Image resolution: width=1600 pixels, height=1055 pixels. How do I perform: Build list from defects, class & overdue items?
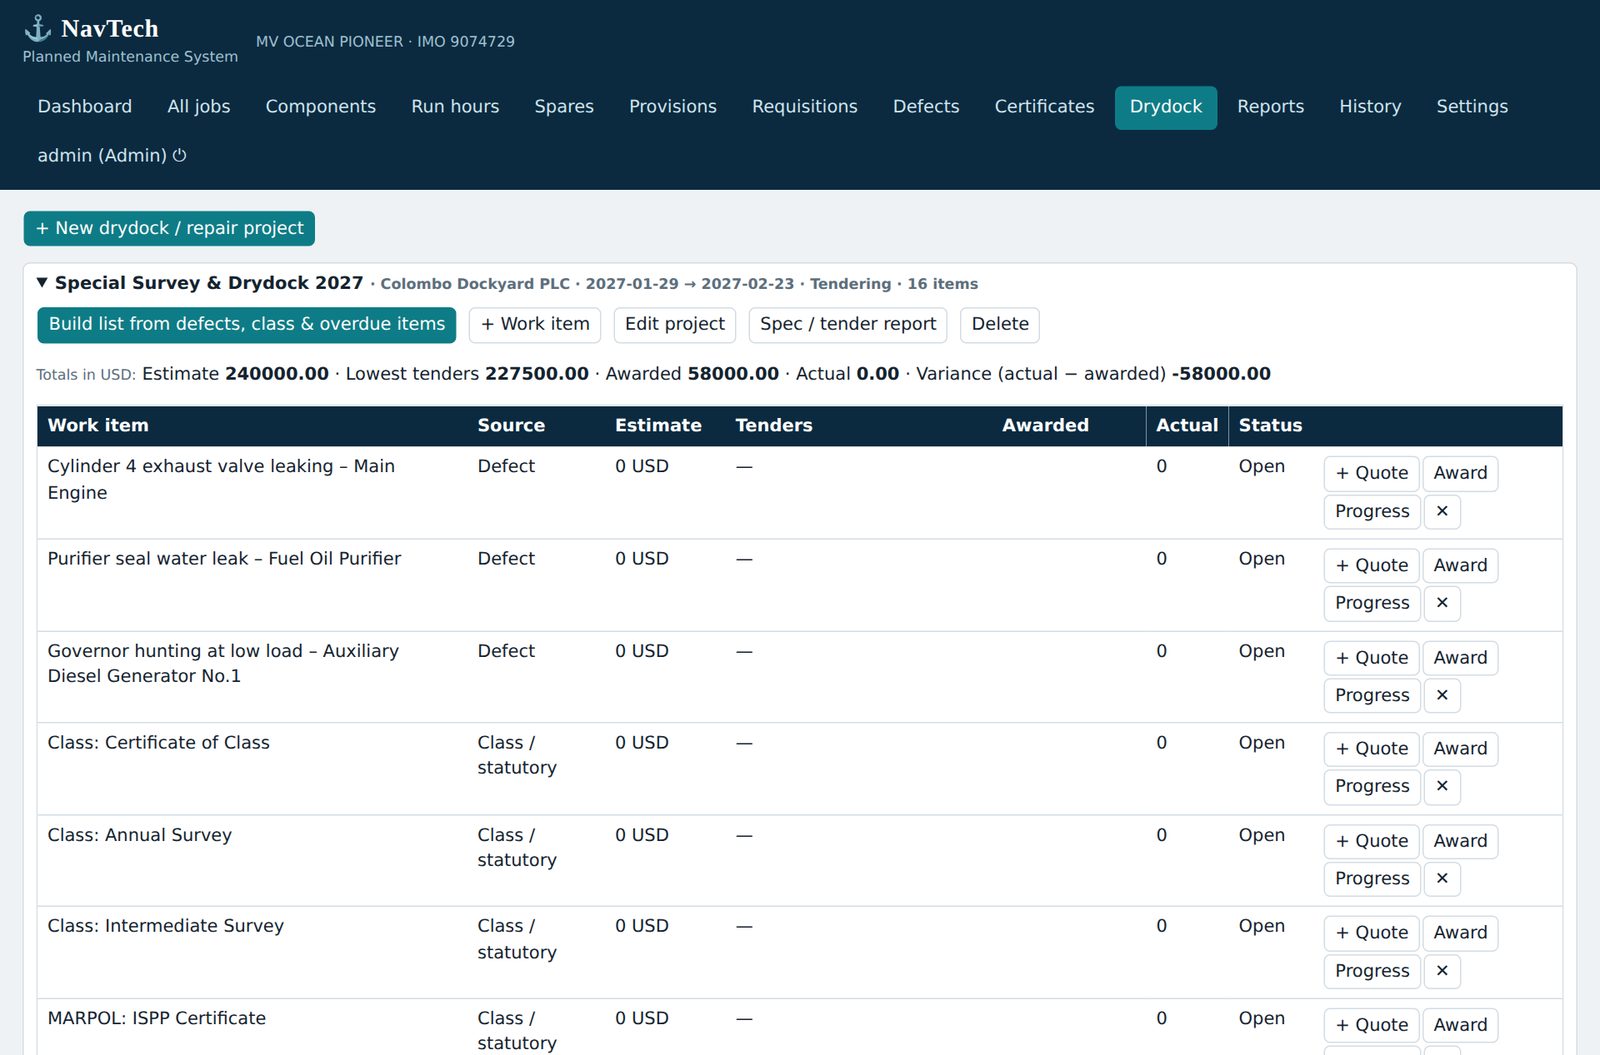click(x=247, y=324)
